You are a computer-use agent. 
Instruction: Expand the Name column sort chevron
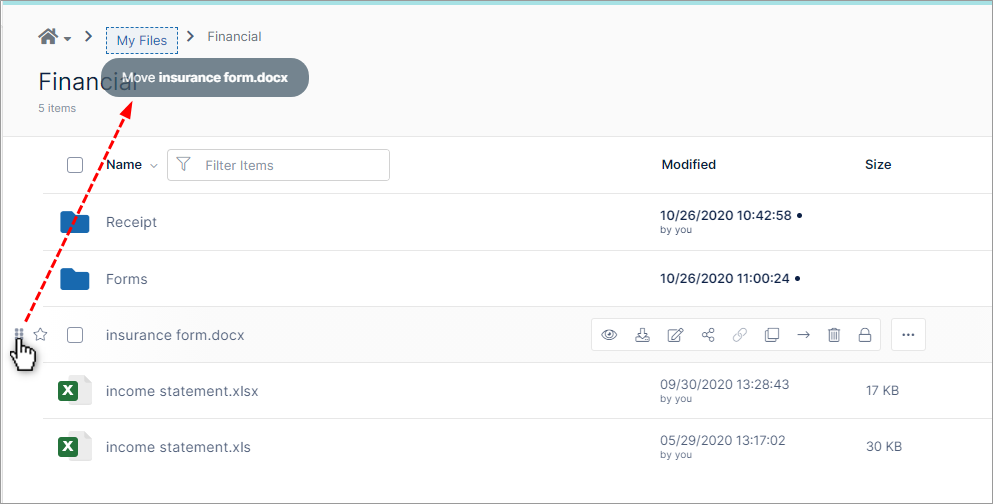(154, 166)
